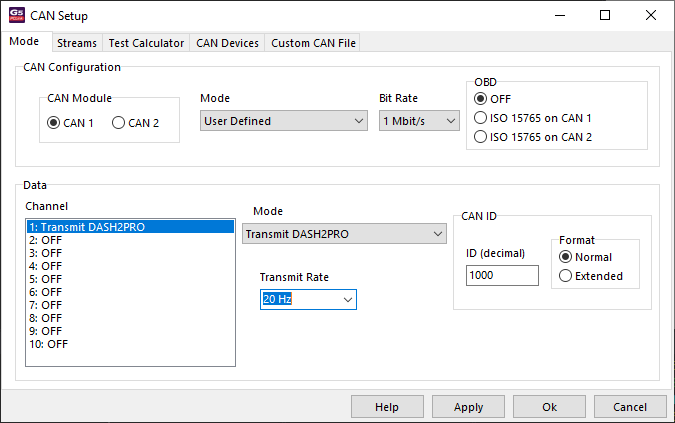Choose Normal CAN ID format

566,258
